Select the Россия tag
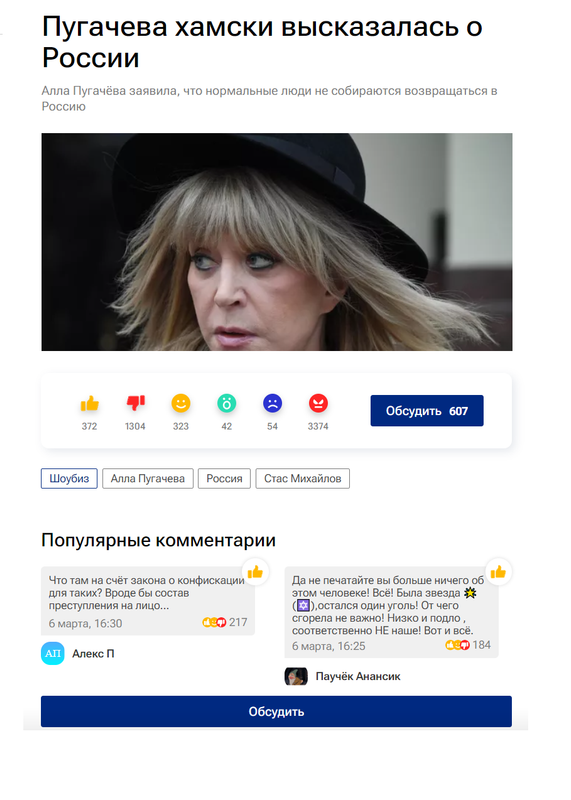Image resolution: width=571 pixels, height=800 pixels. (x=224, y=479)
